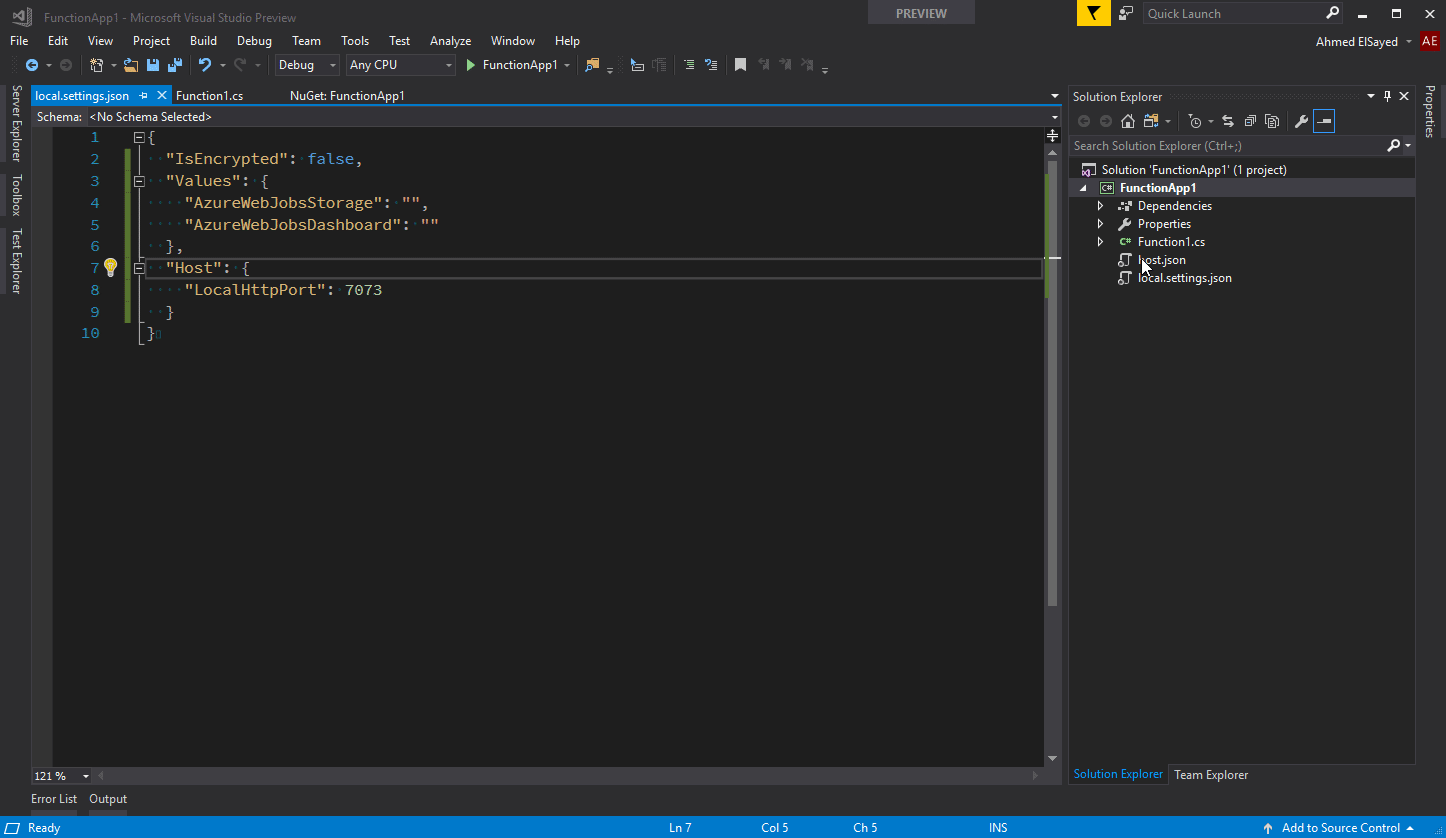
Task: Click the Solution Explorer Home icon
Action: tap(1128, 121)
